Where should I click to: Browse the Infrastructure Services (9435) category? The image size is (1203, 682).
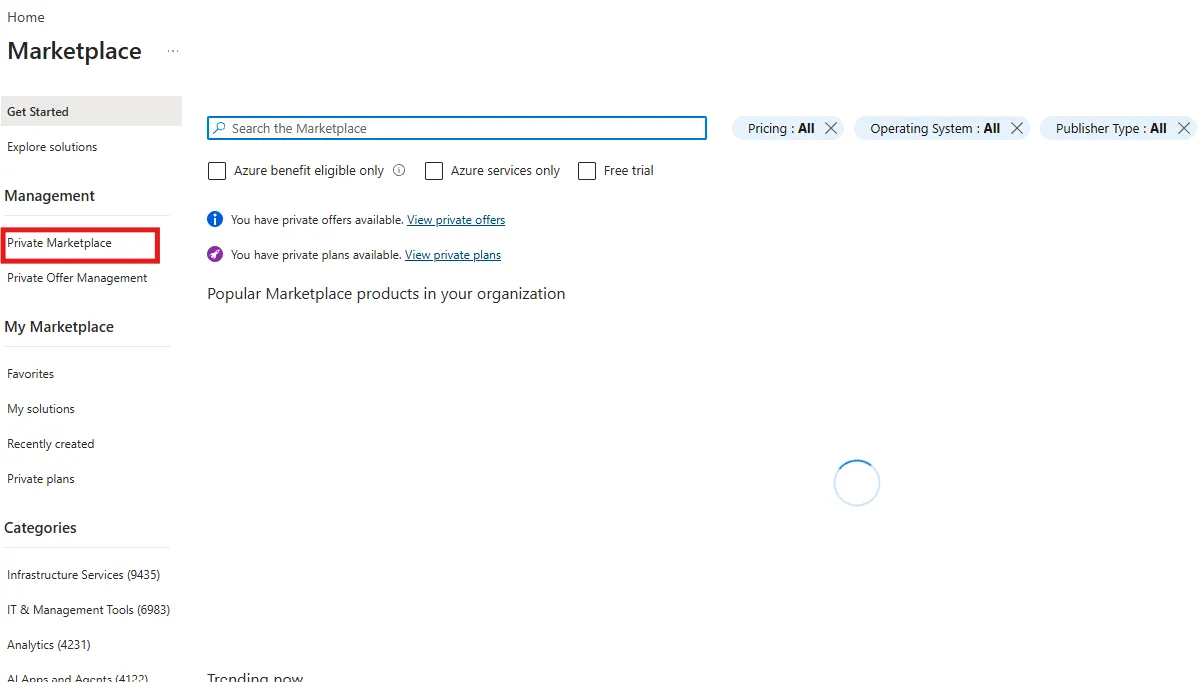(84, 575)
